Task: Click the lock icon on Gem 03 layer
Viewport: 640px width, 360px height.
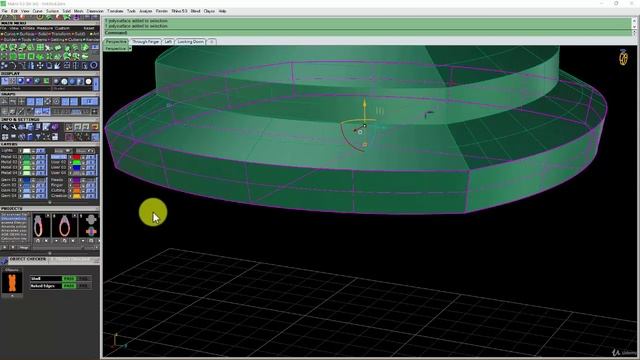Action: (33, 190)
